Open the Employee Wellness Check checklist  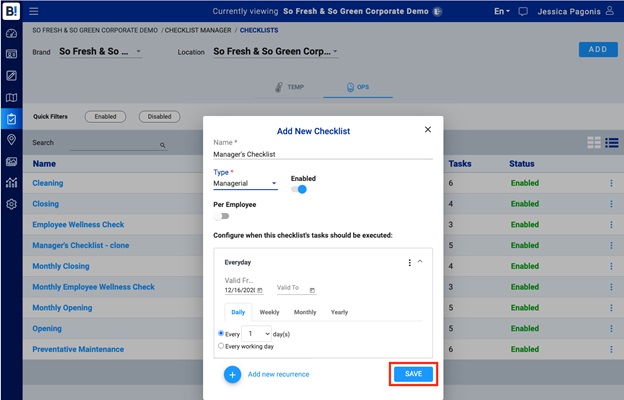click(78, 224)
